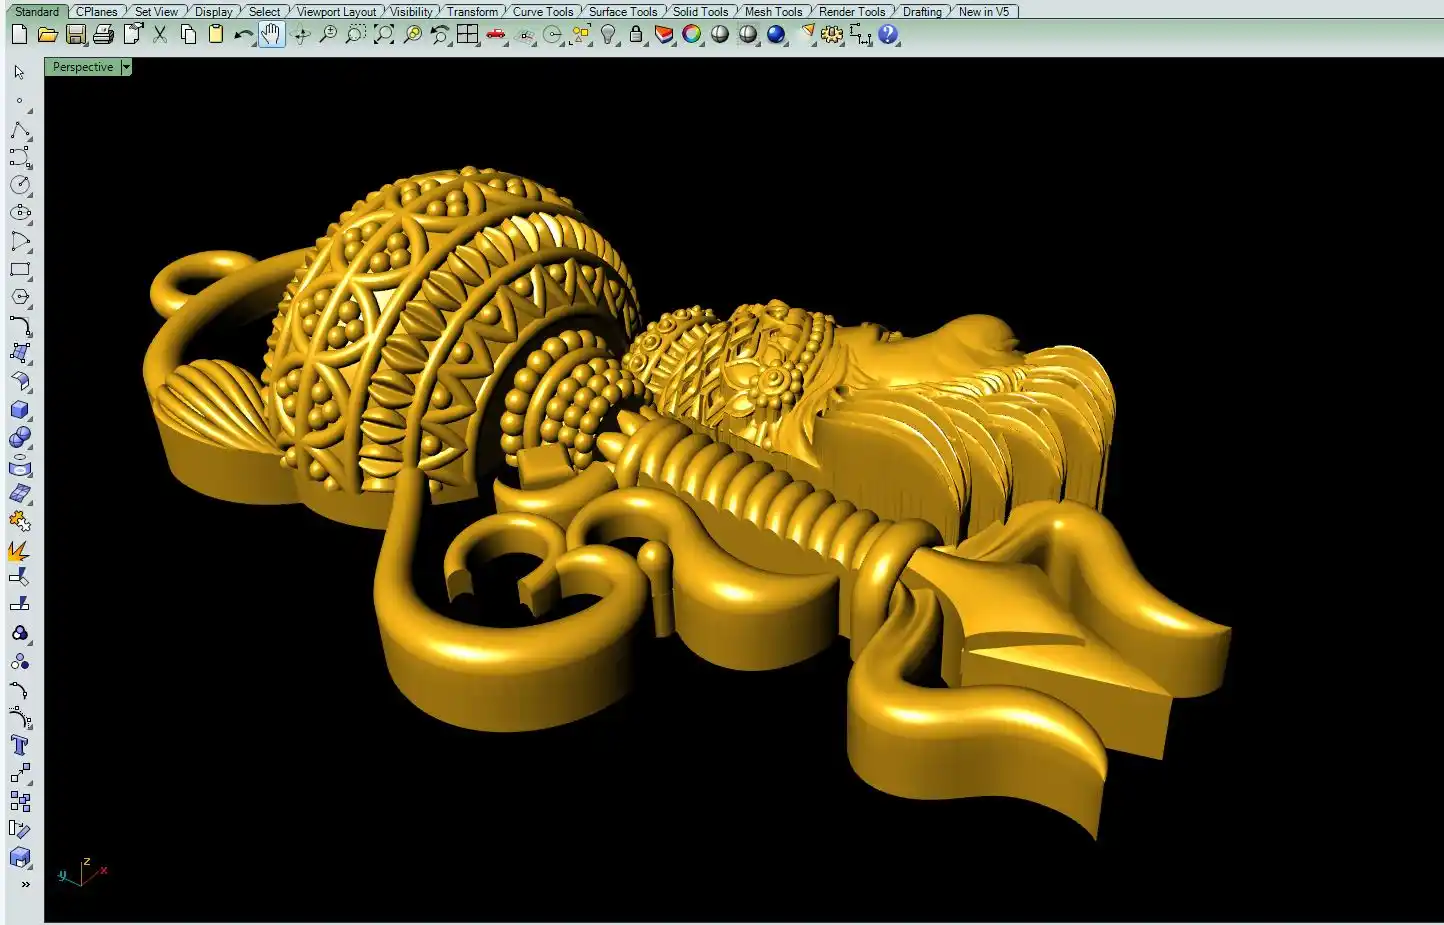Screen dimensions: 1444x925
Task: Click the Zoom Extents icon
Action: (384, 35)
